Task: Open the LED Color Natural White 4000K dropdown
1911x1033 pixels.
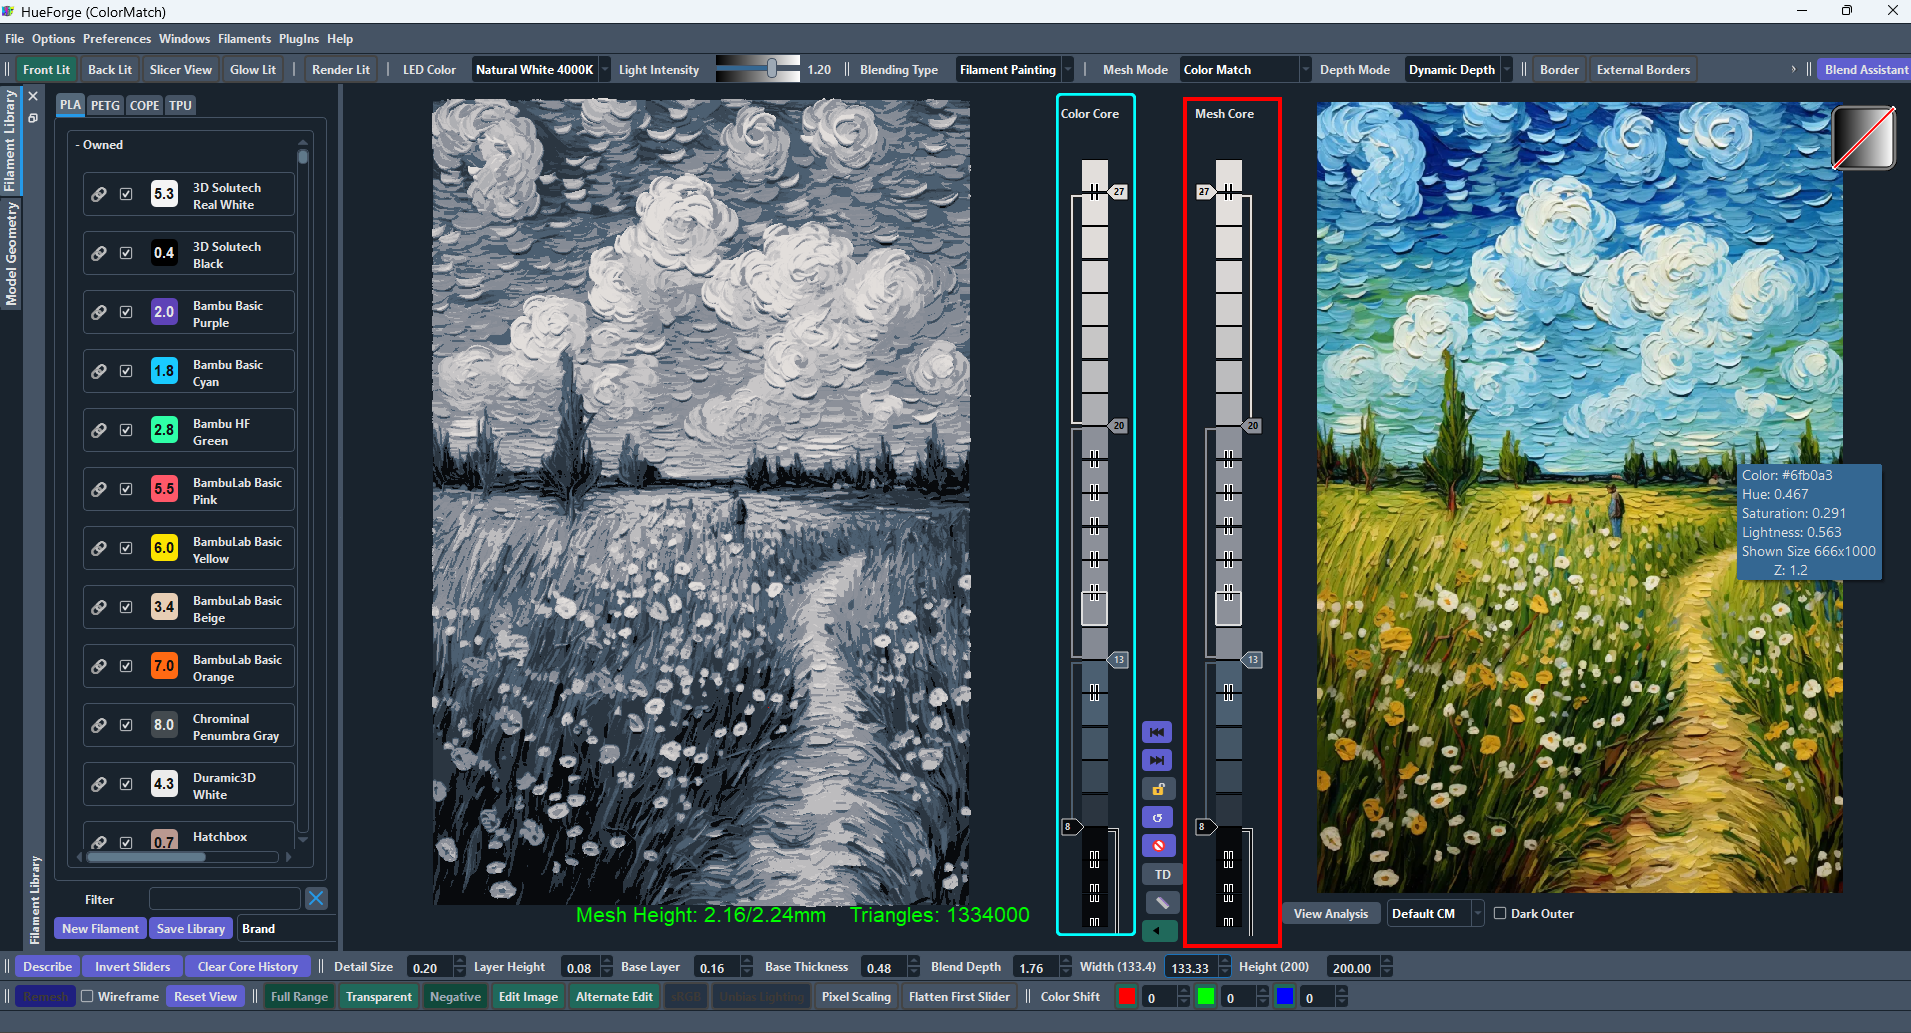Action: click(x=541, y=70)
